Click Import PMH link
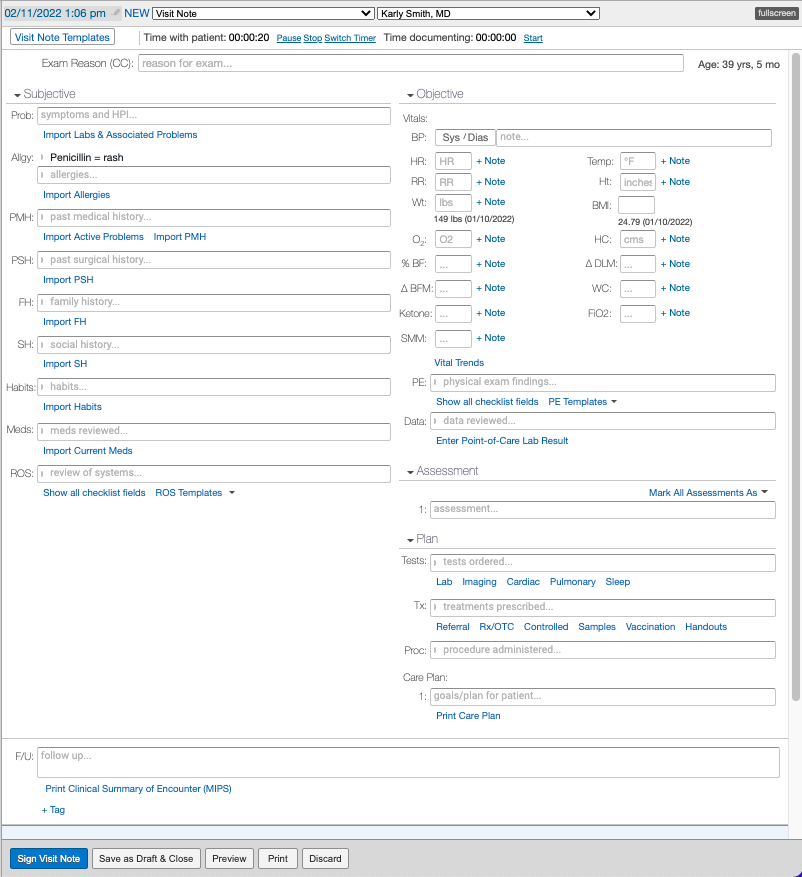Viewport: 802px width, 877px height. [x=180, y=237]
